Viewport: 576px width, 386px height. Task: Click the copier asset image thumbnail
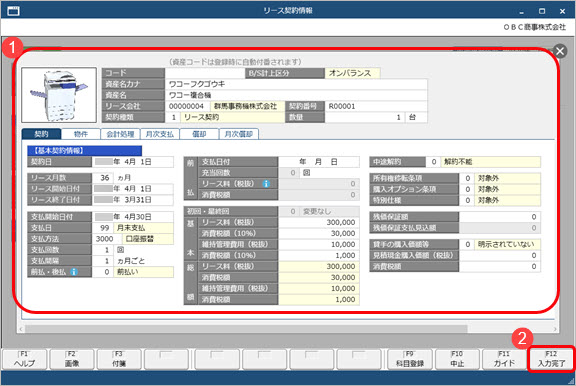(x=59, y=95)
